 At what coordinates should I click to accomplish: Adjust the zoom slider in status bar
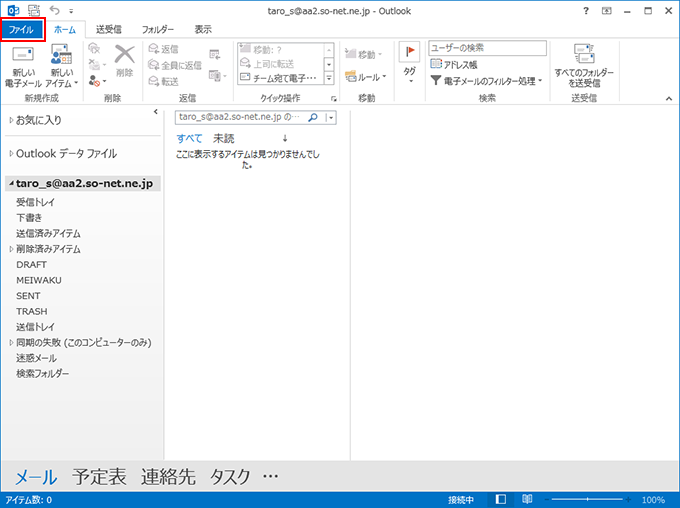tap(590, 499)
